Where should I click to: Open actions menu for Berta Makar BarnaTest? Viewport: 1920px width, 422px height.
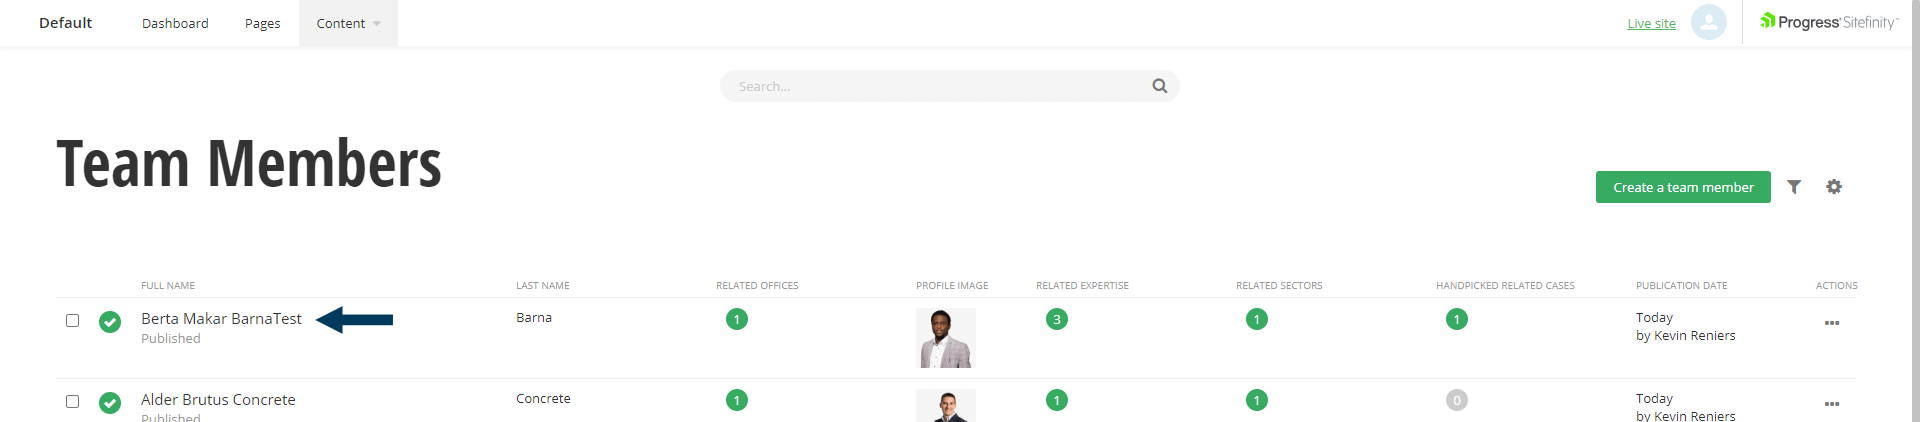tap(1832, 323)
